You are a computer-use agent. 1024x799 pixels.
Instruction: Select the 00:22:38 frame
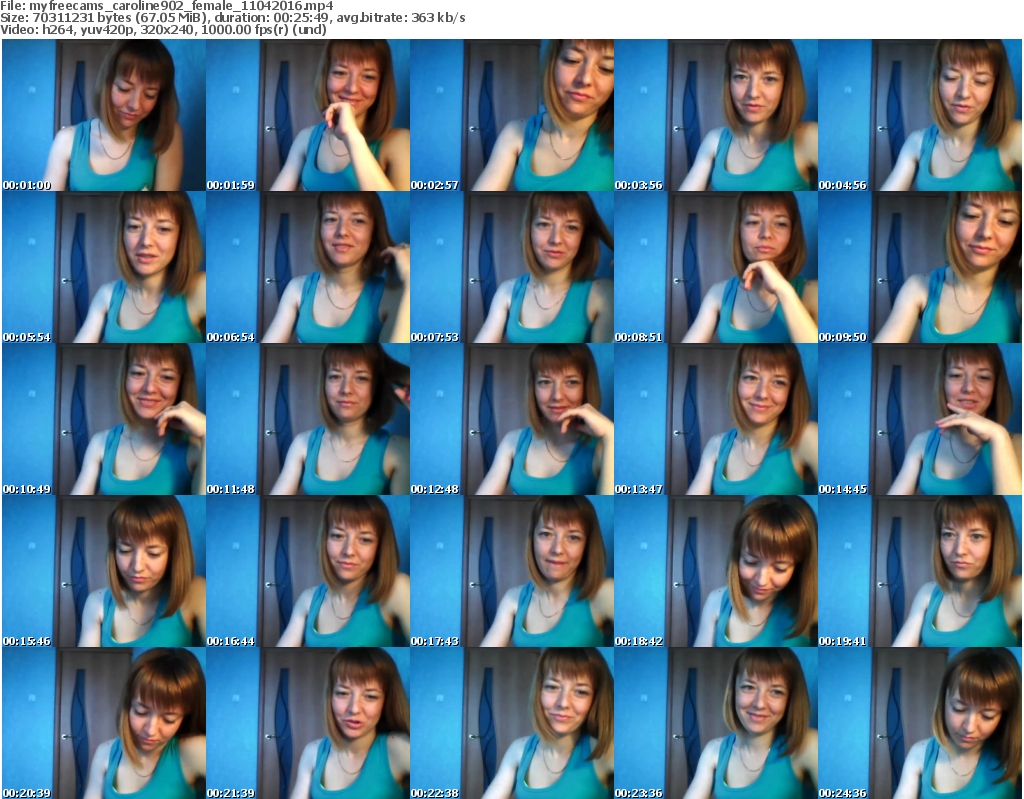512,723
